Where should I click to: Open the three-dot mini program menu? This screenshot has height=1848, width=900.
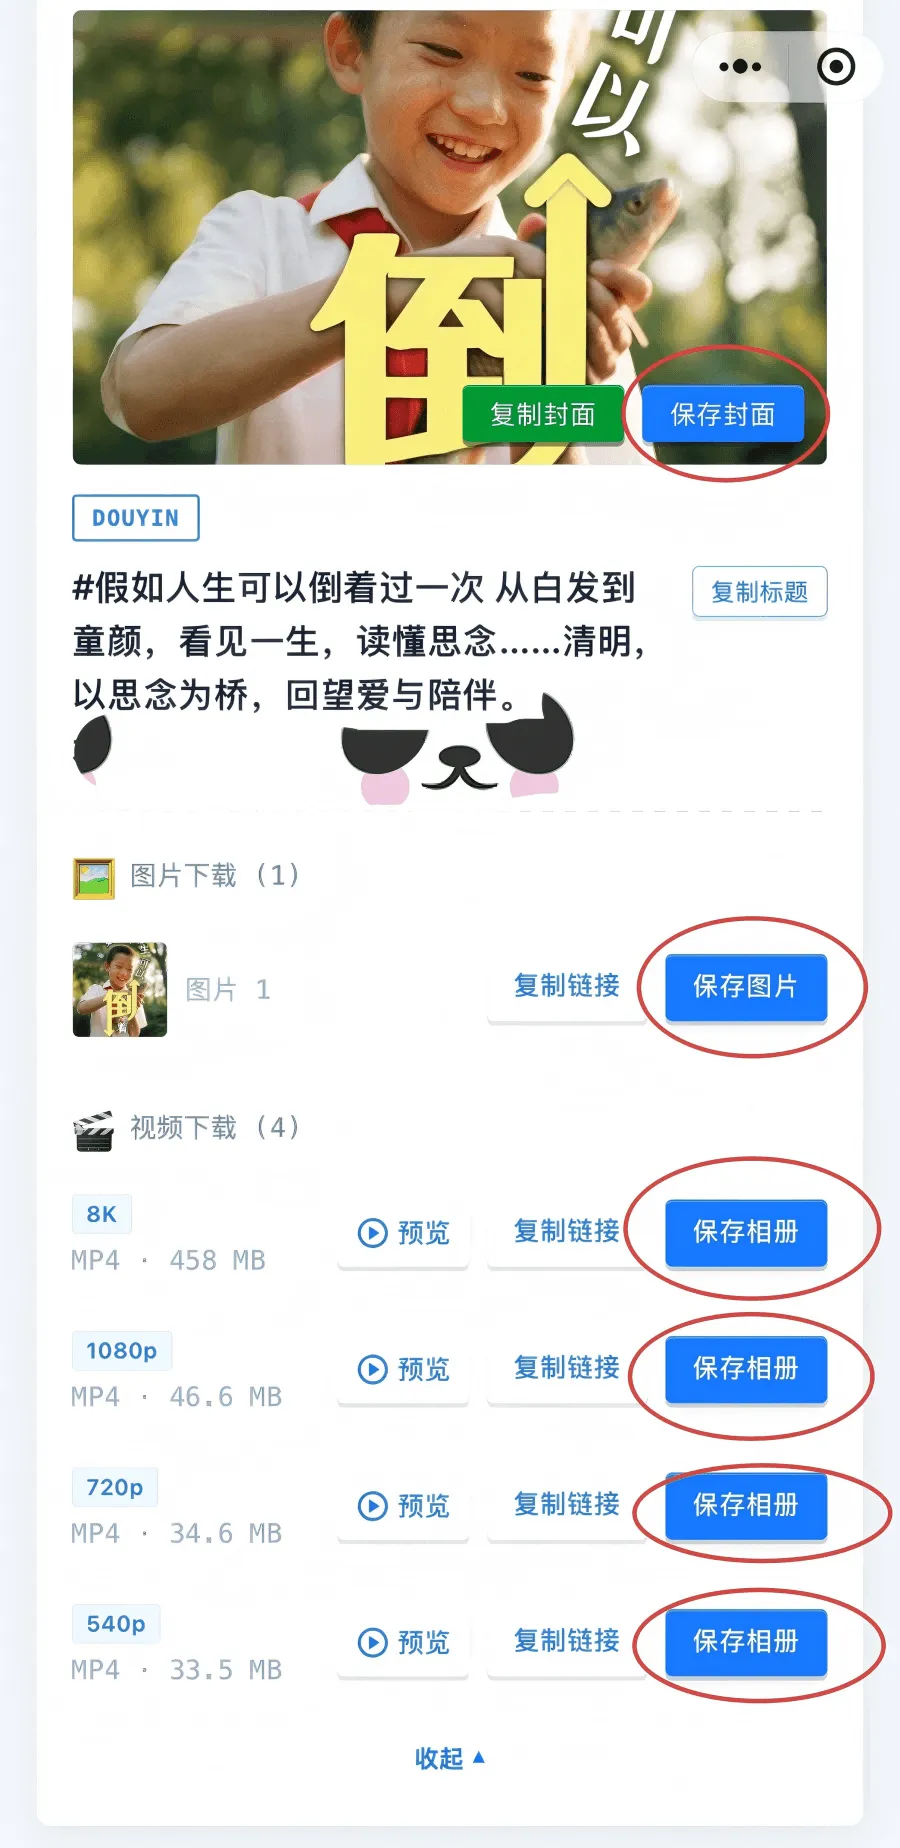[x=740, y=67]
